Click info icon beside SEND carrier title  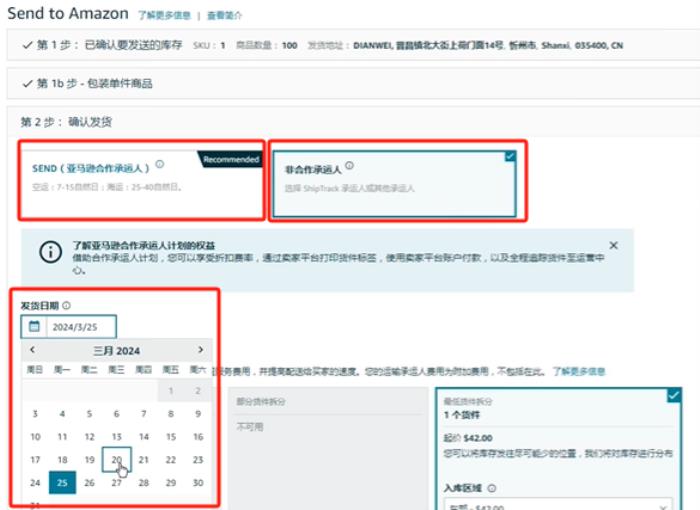pos(160,165)
